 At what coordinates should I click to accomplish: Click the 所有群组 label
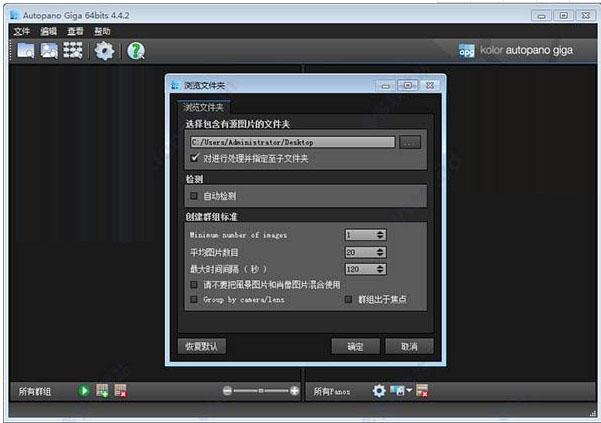click(35, 391)
